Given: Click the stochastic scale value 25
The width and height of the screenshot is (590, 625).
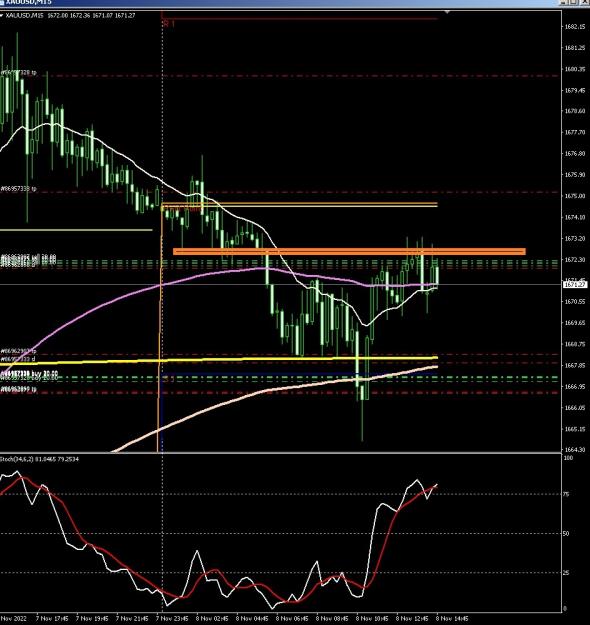Looking at the screenshot, I should click(x=566, y=573).
